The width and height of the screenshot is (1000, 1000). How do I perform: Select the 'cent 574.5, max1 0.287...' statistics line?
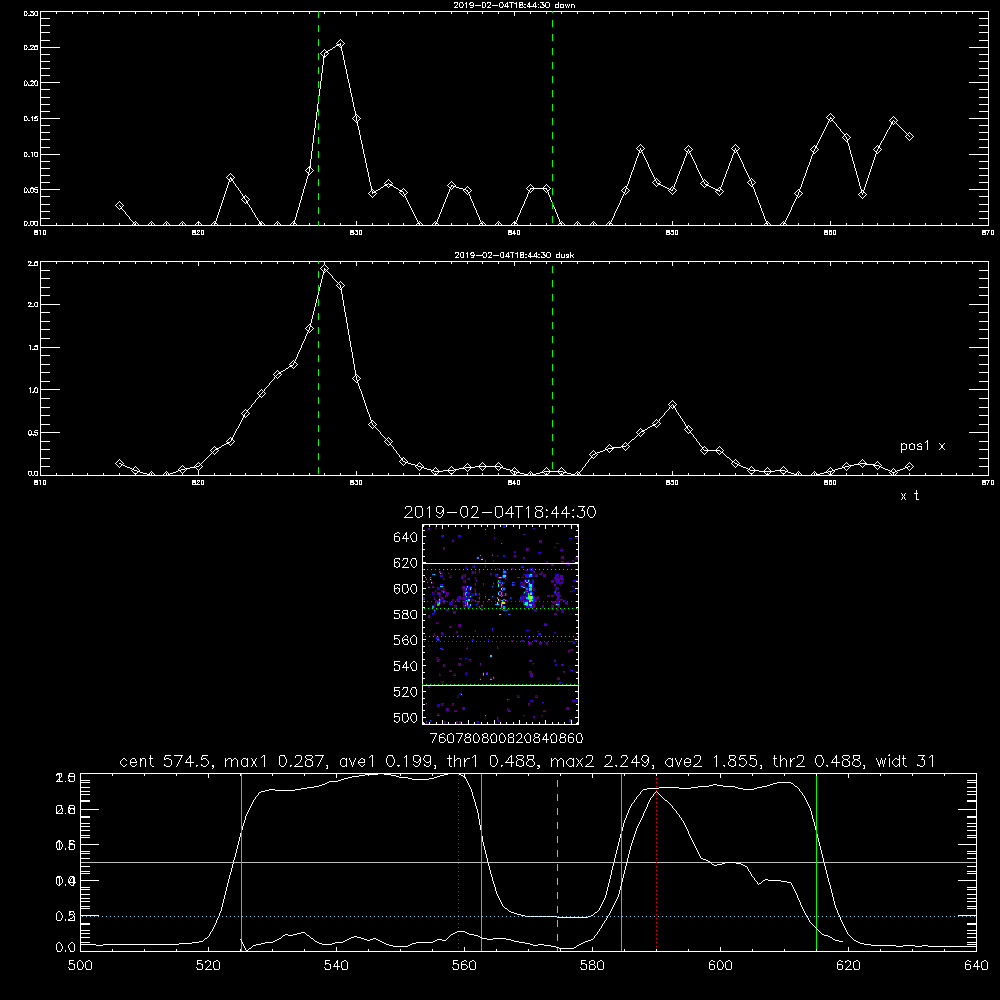click(527, 761)
